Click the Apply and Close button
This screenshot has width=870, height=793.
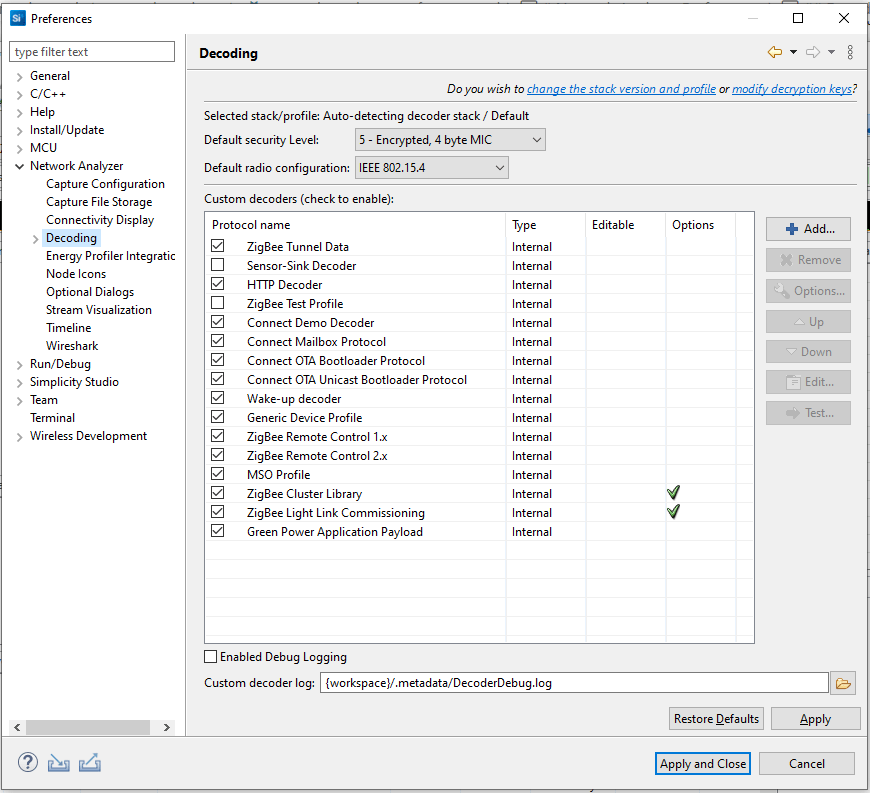[x=702, y=763]
